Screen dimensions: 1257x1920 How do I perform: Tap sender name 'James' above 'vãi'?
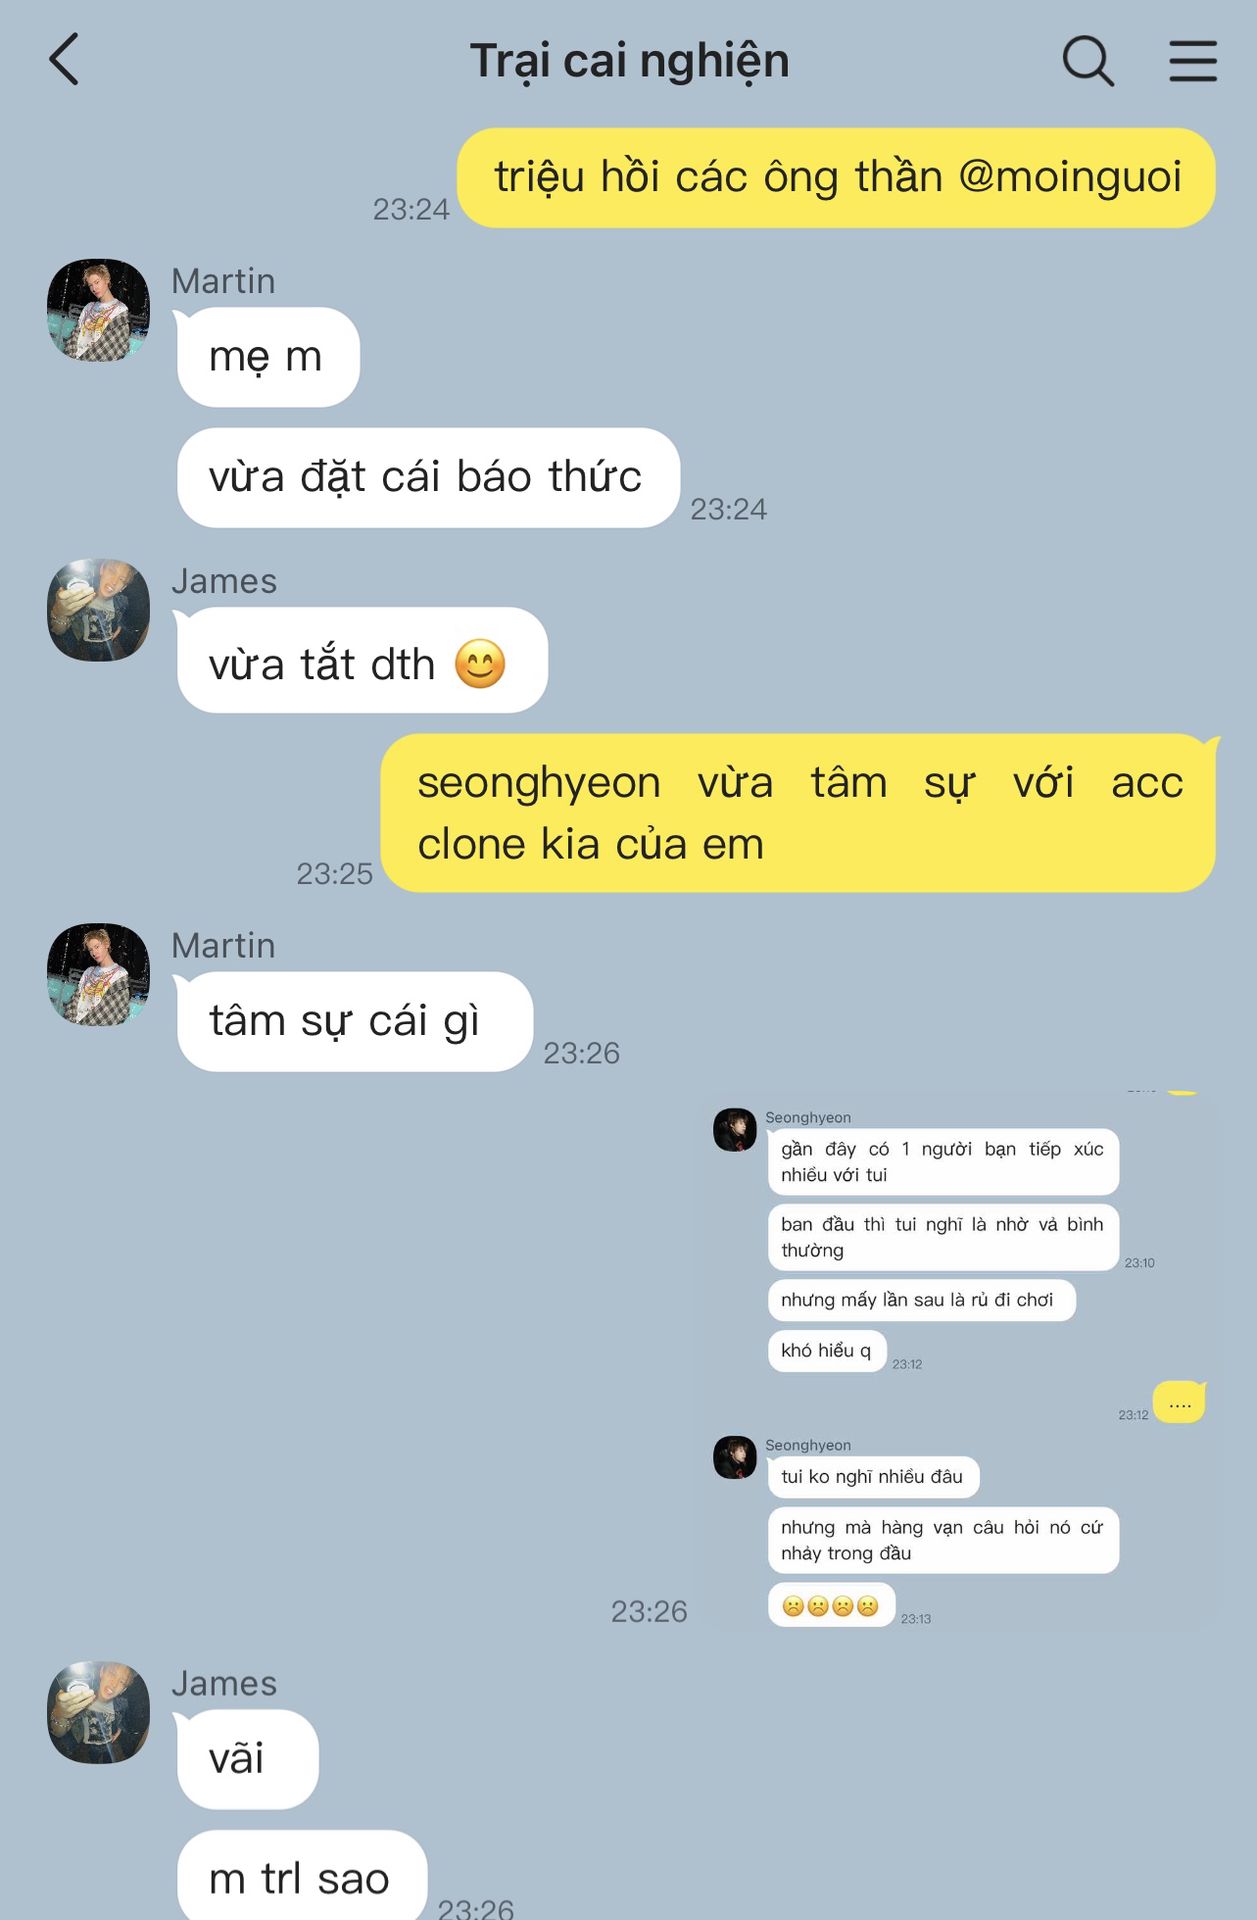[x=224, y=1683]
